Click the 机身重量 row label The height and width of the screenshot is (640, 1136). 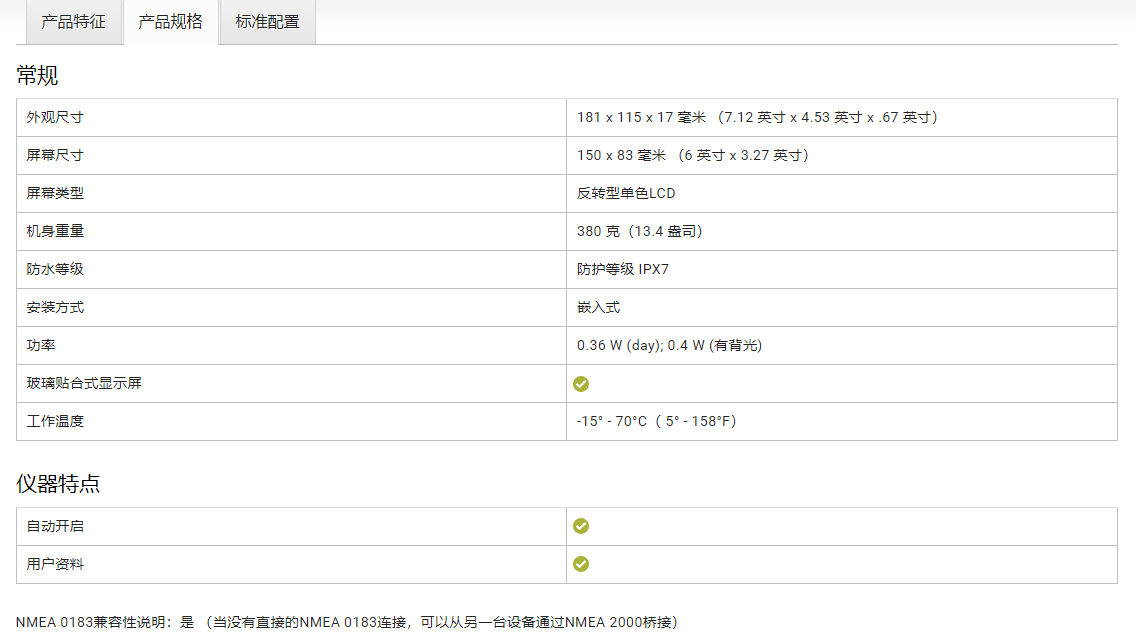pos(55,231)
